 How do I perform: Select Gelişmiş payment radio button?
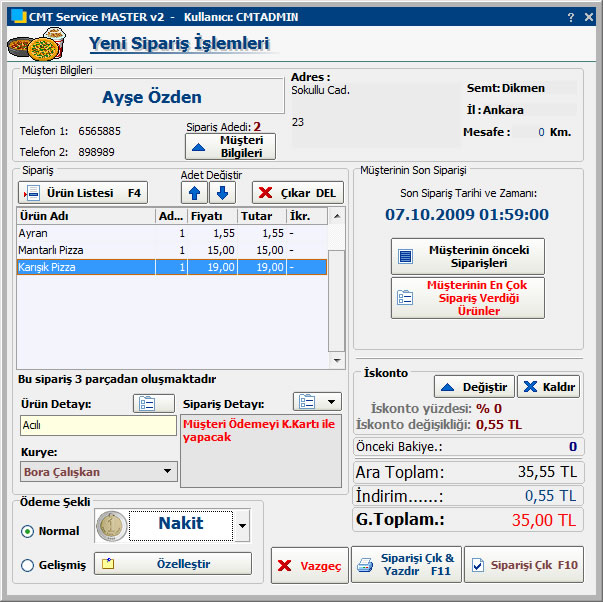tap(27, 566)
